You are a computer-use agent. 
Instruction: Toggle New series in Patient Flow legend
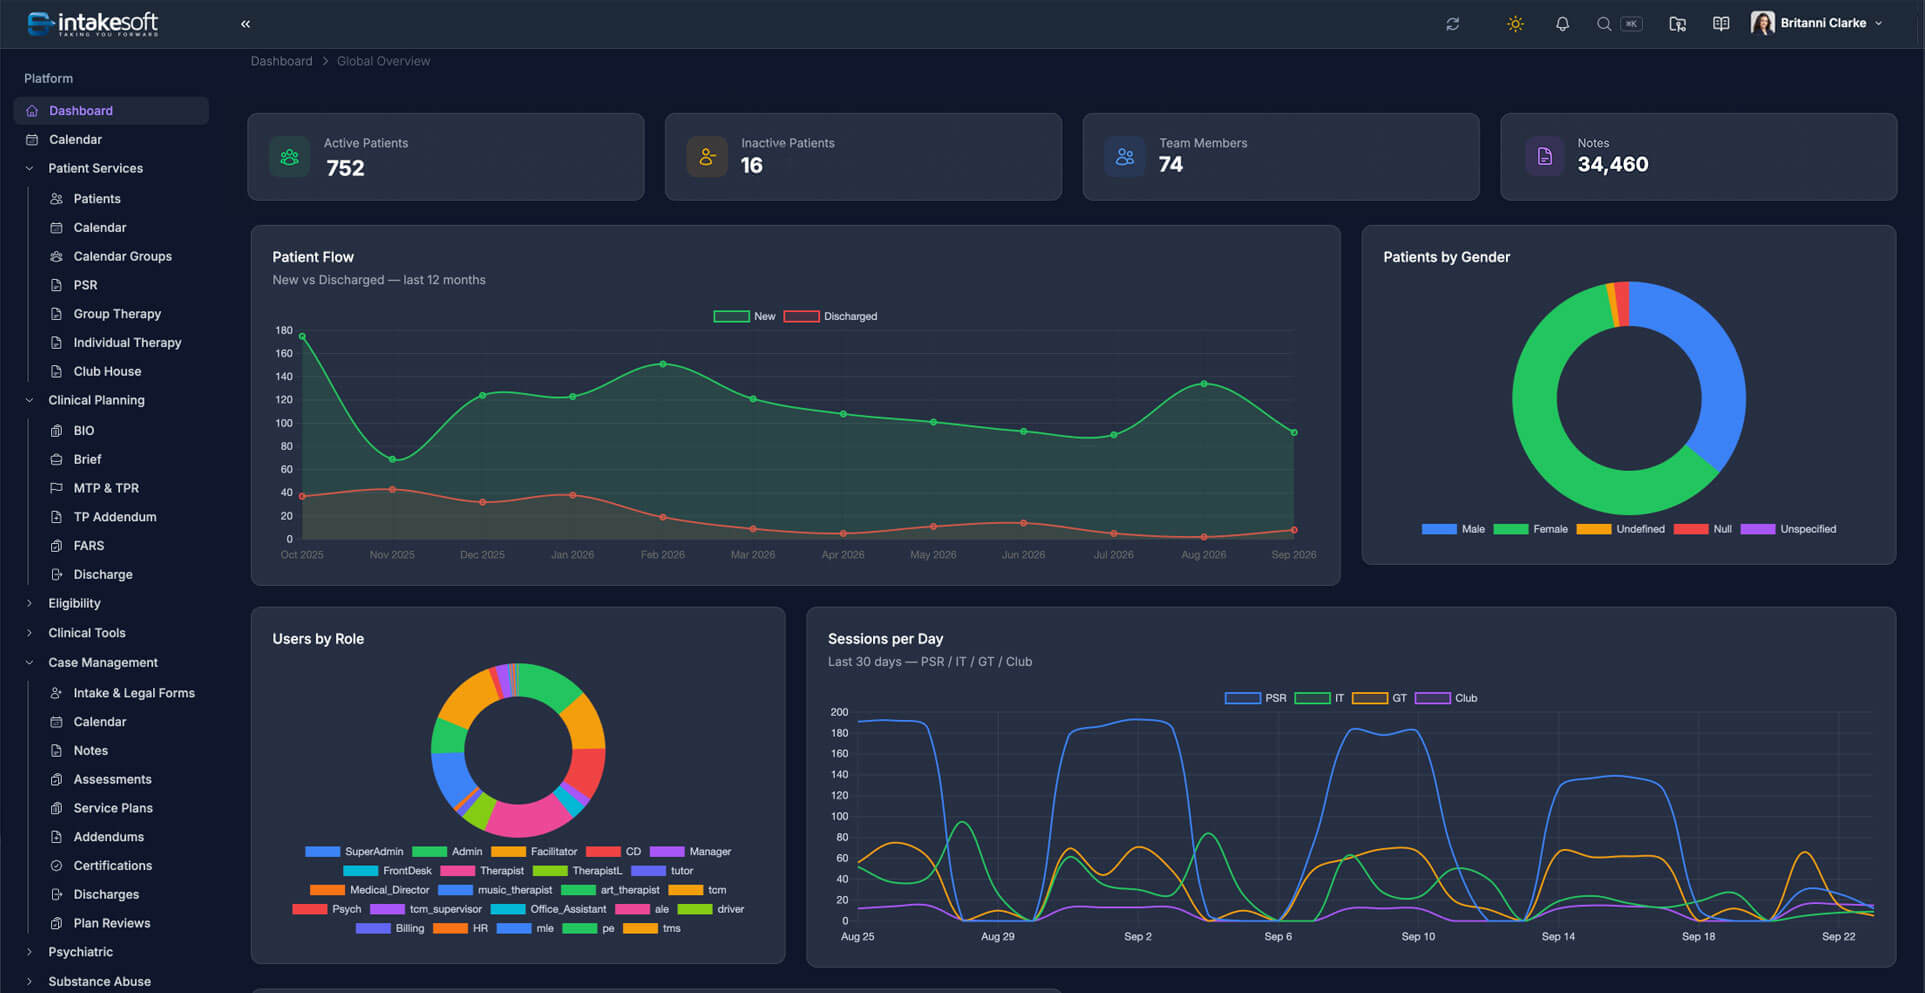pos(745,316)
